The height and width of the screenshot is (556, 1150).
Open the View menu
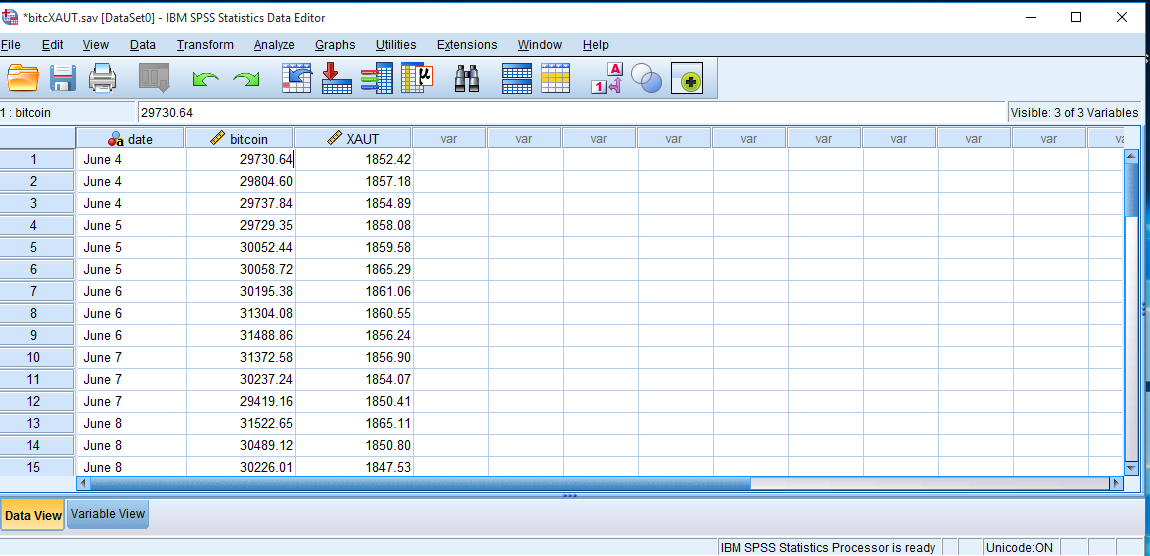click(96, 45)
